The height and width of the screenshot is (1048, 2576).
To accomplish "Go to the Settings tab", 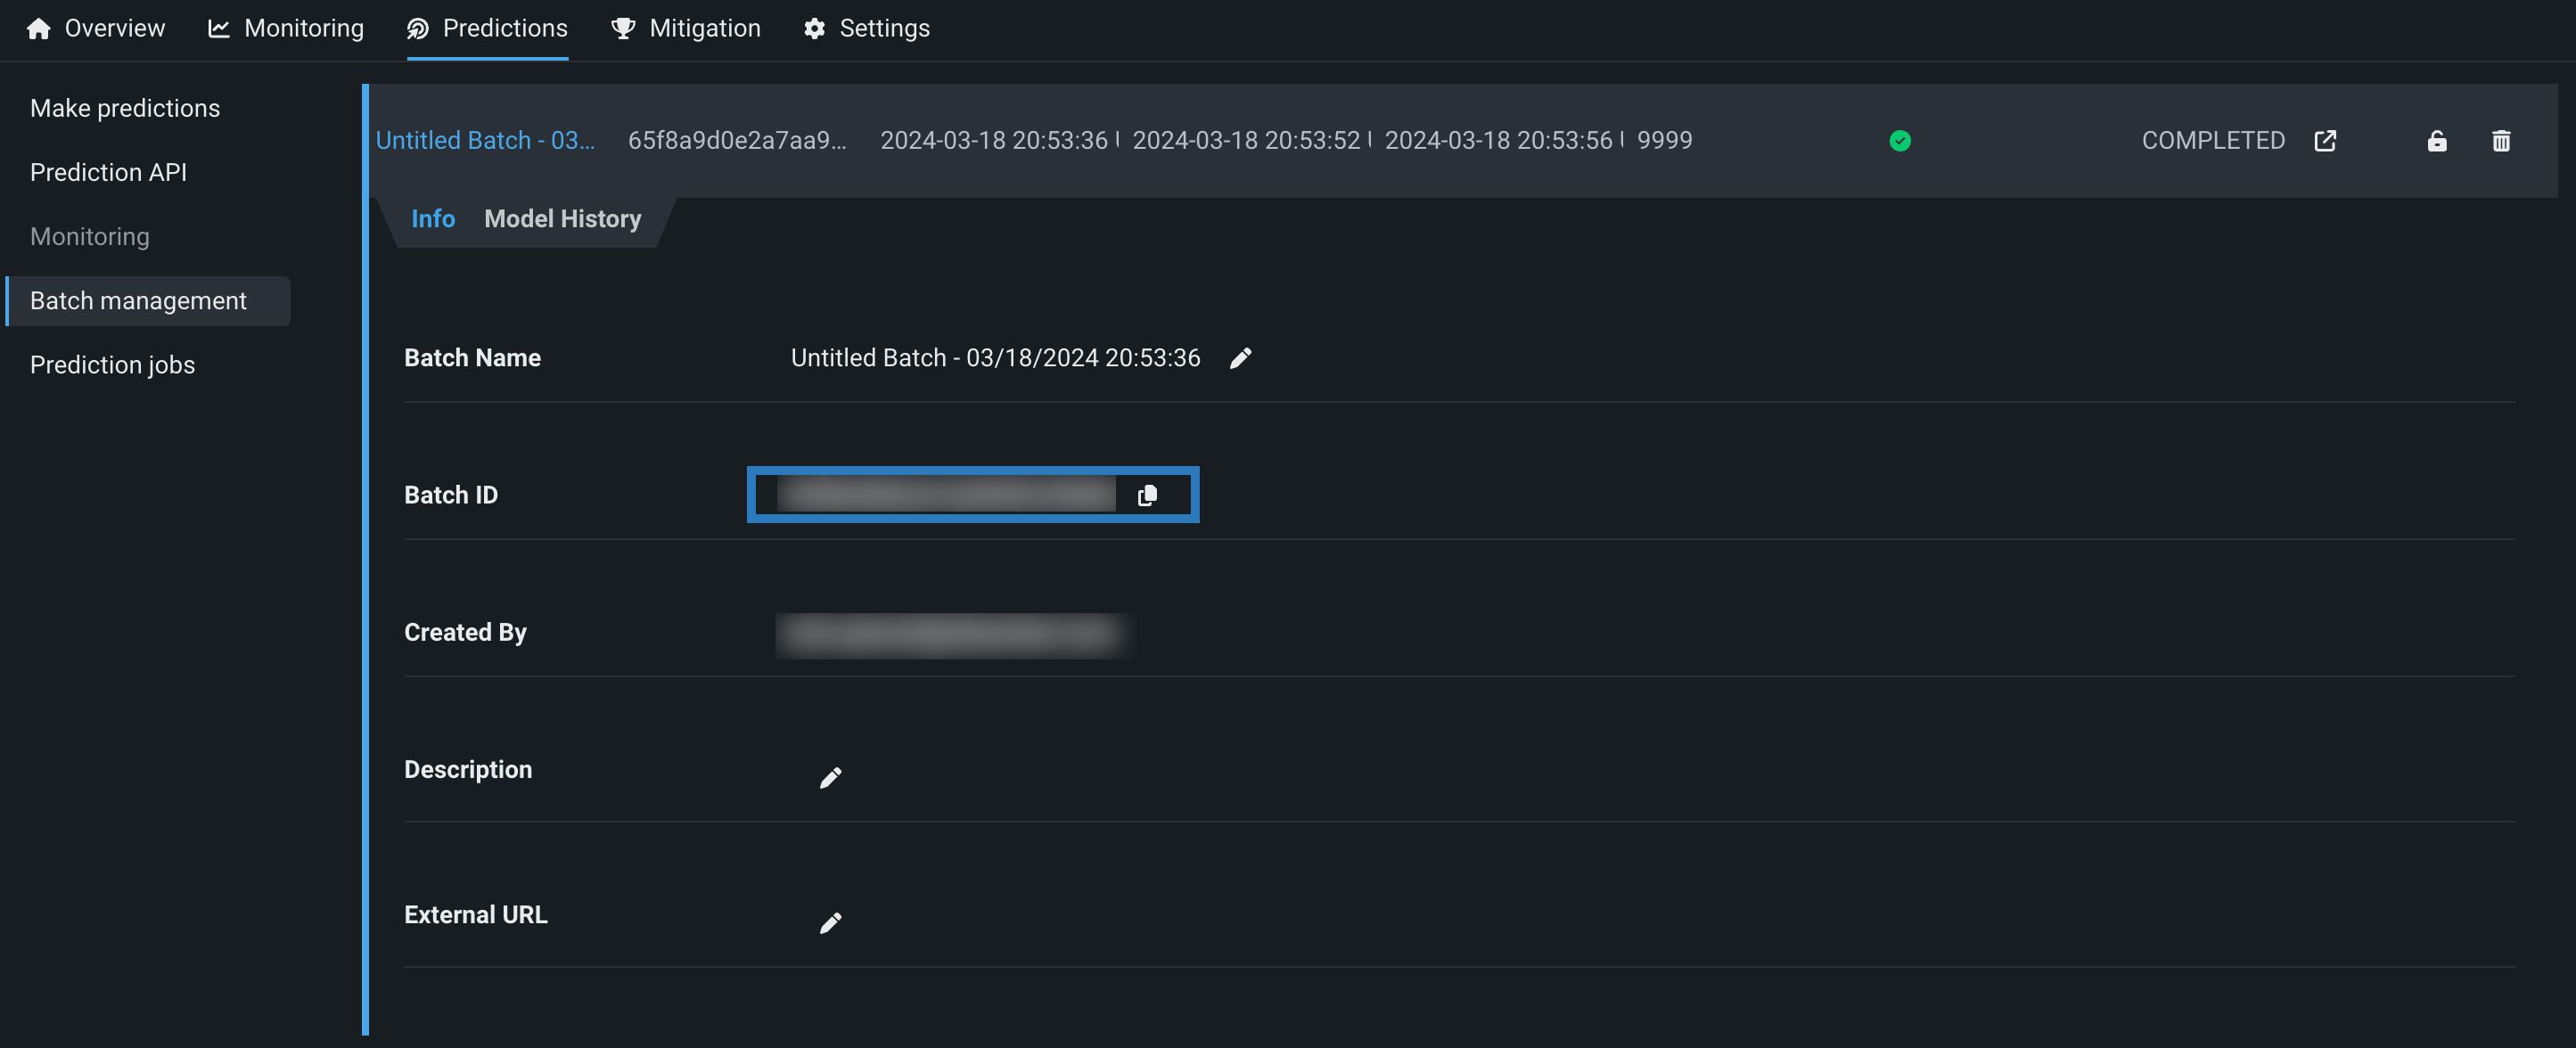I will tap(866, 28).
